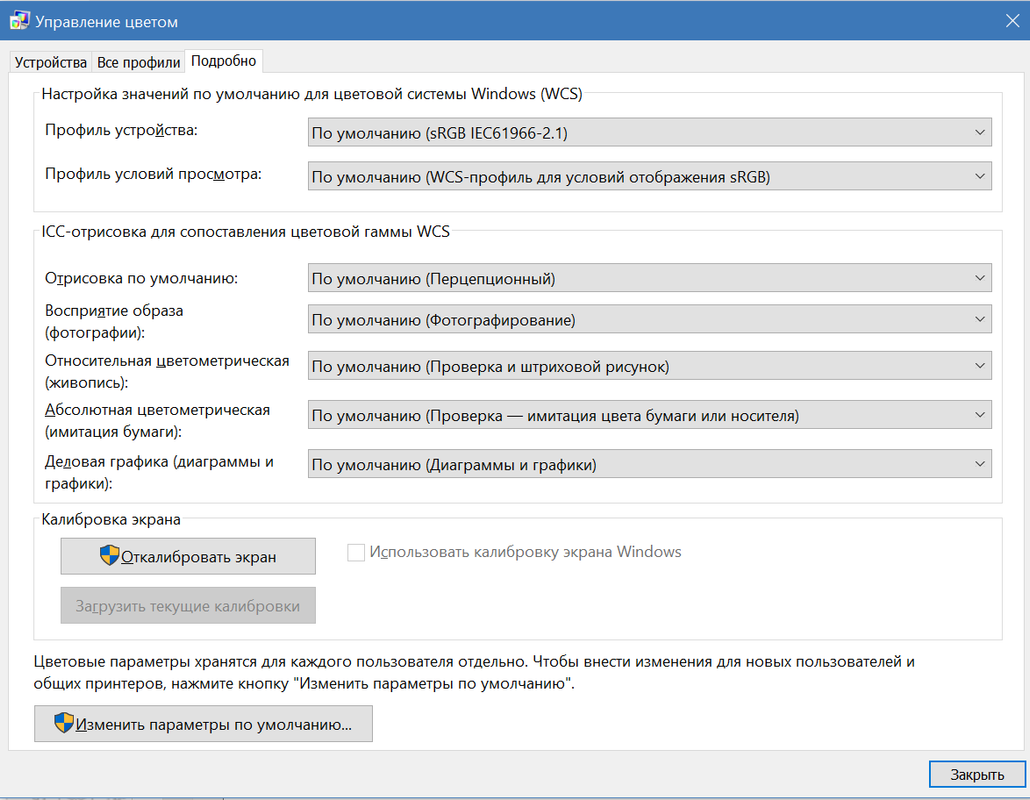This screenshot has width=1030, height=800.
Task: Click the Откалибровать экран button
Action: tap(188, 556)
